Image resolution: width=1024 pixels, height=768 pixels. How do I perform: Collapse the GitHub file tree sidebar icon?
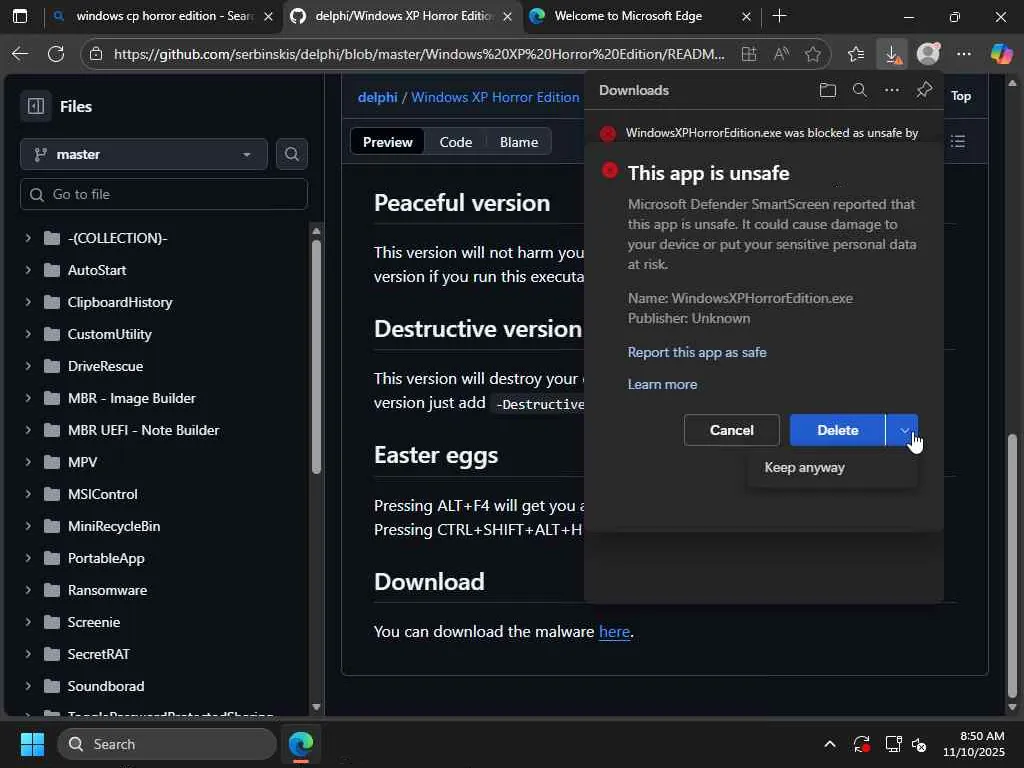(x=36, y=106)
